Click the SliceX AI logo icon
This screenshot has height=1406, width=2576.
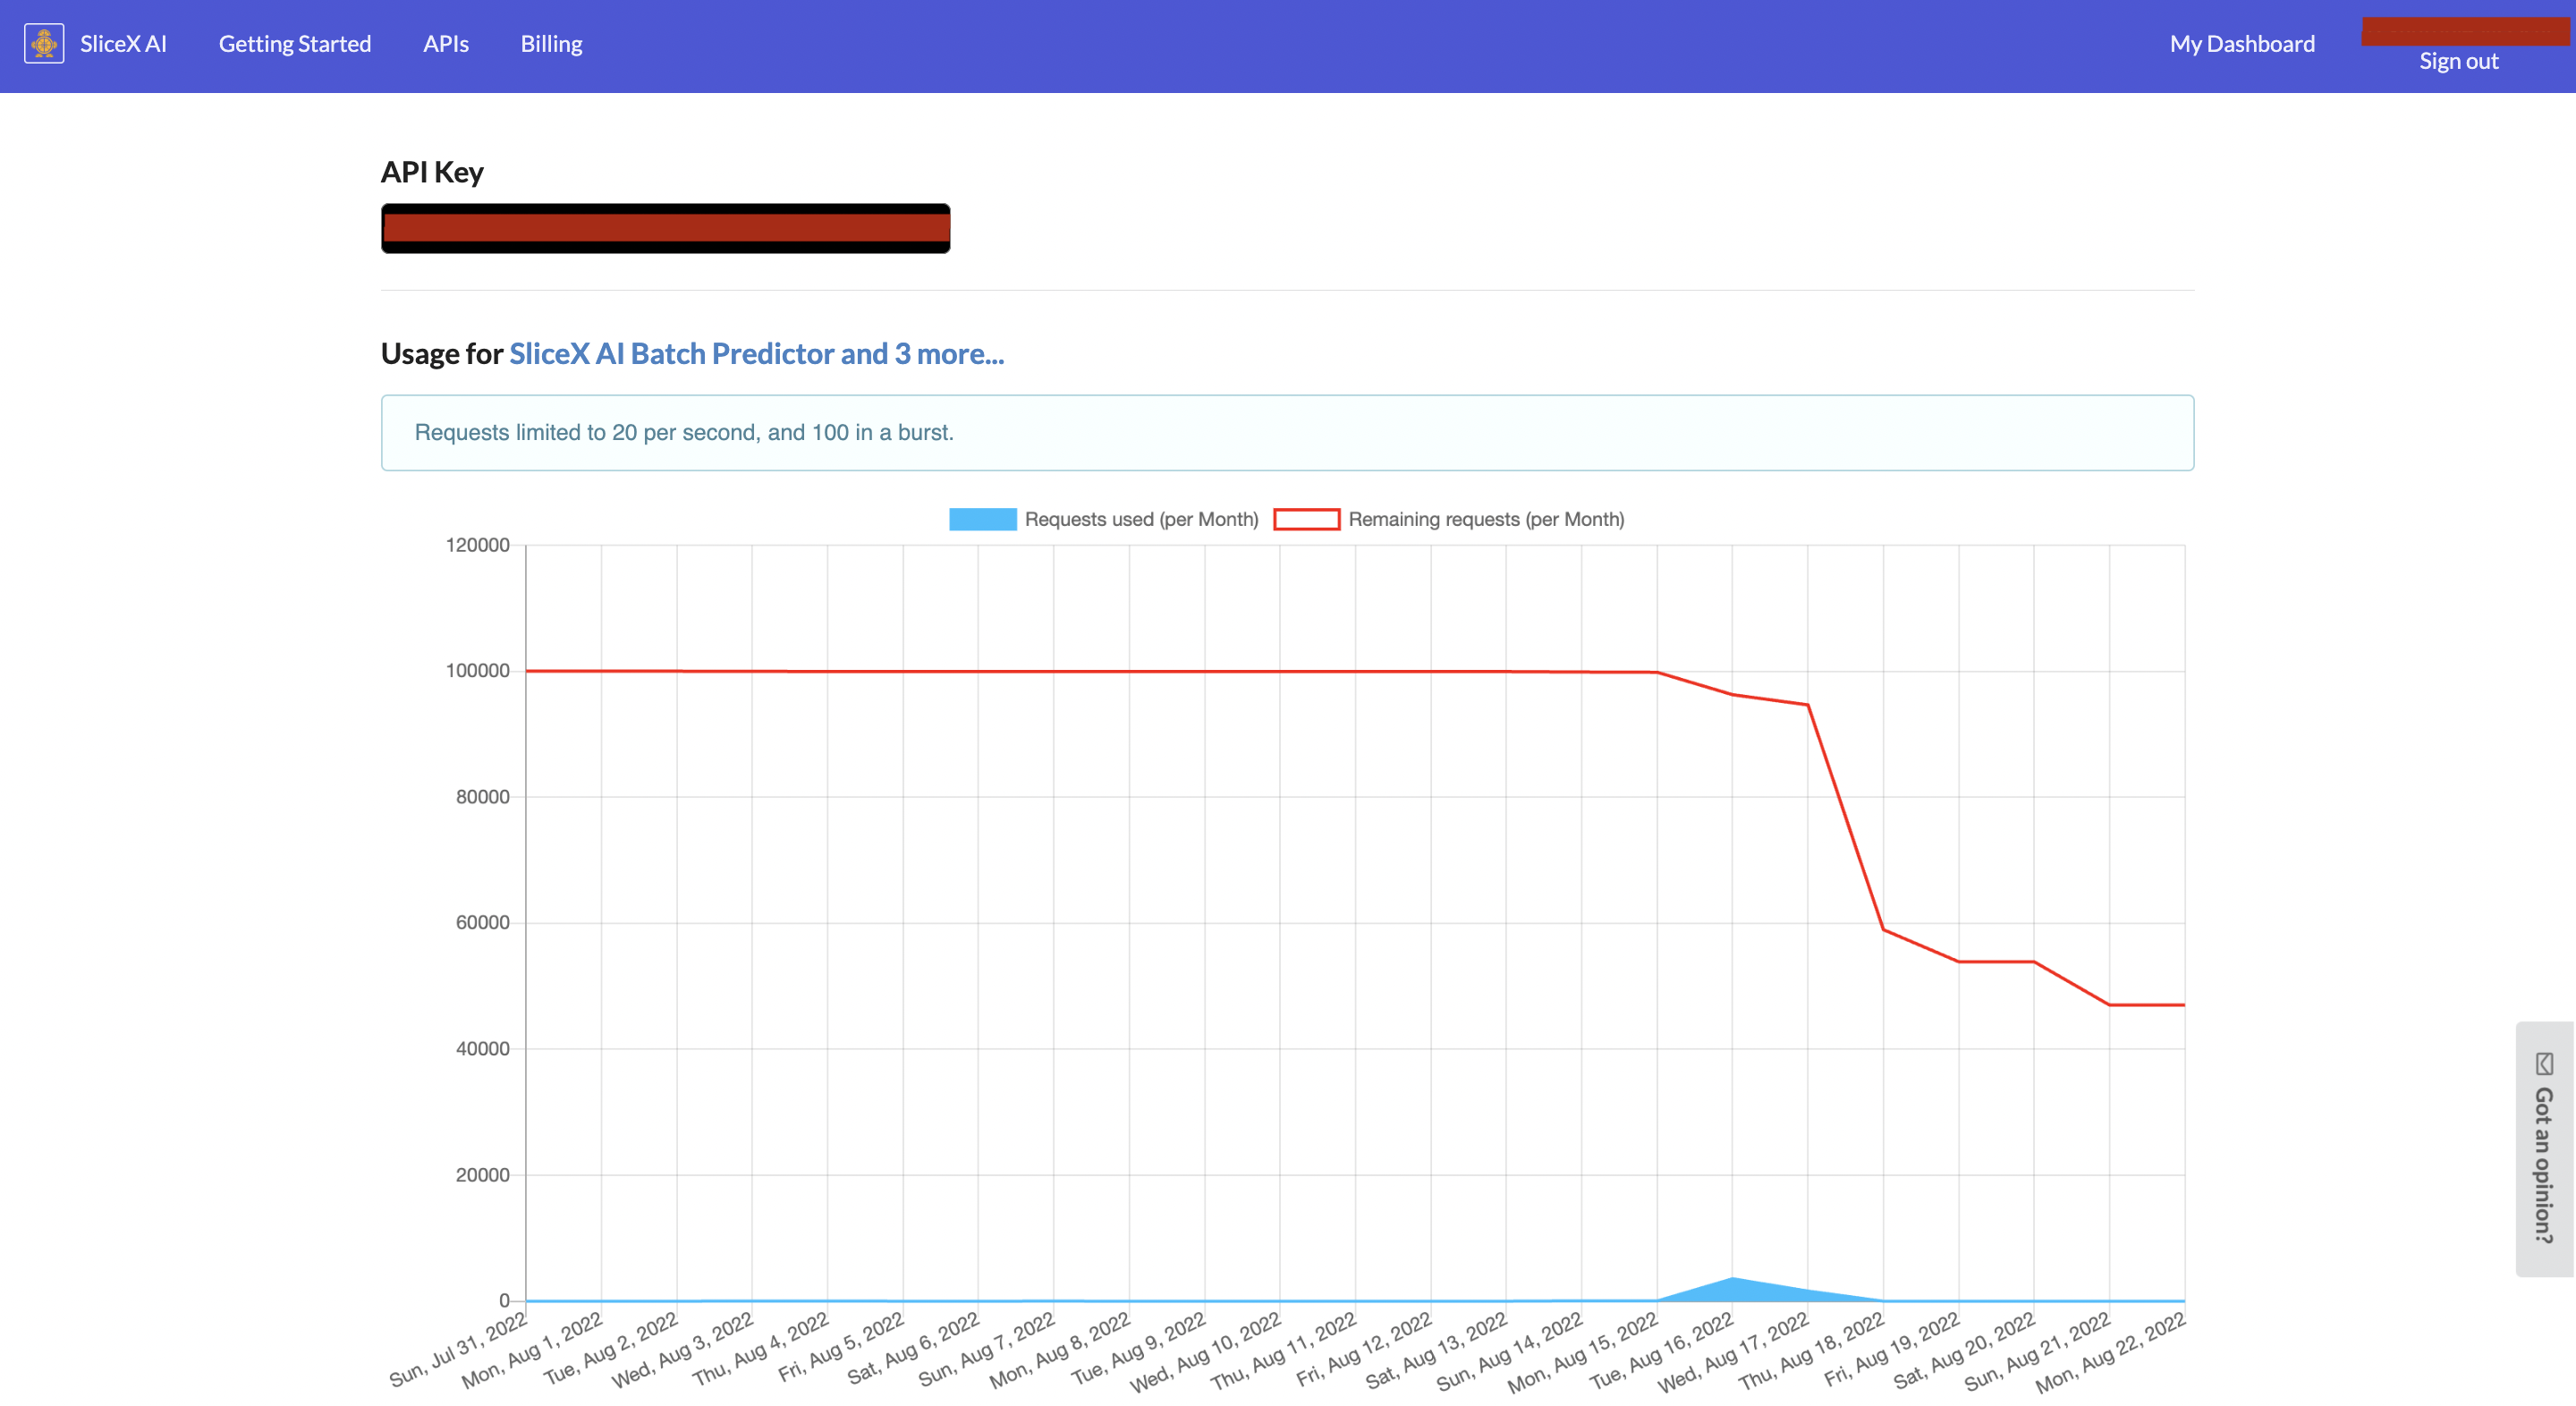44,44
